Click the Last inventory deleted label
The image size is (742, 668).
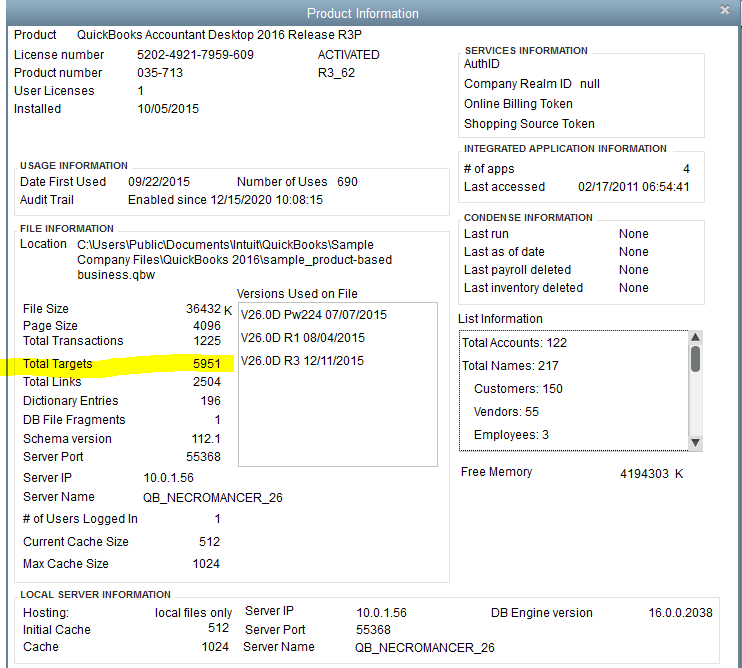(523, 288)
